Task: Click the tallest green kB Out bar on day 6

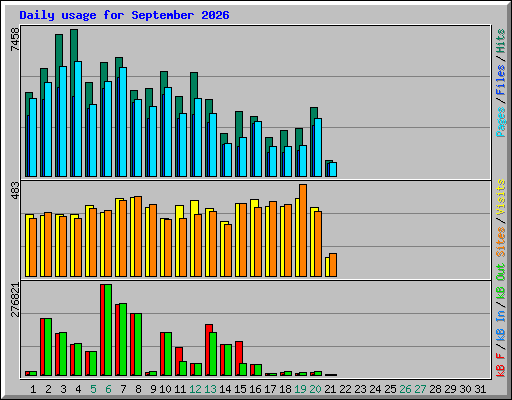Action: [108, 330]
